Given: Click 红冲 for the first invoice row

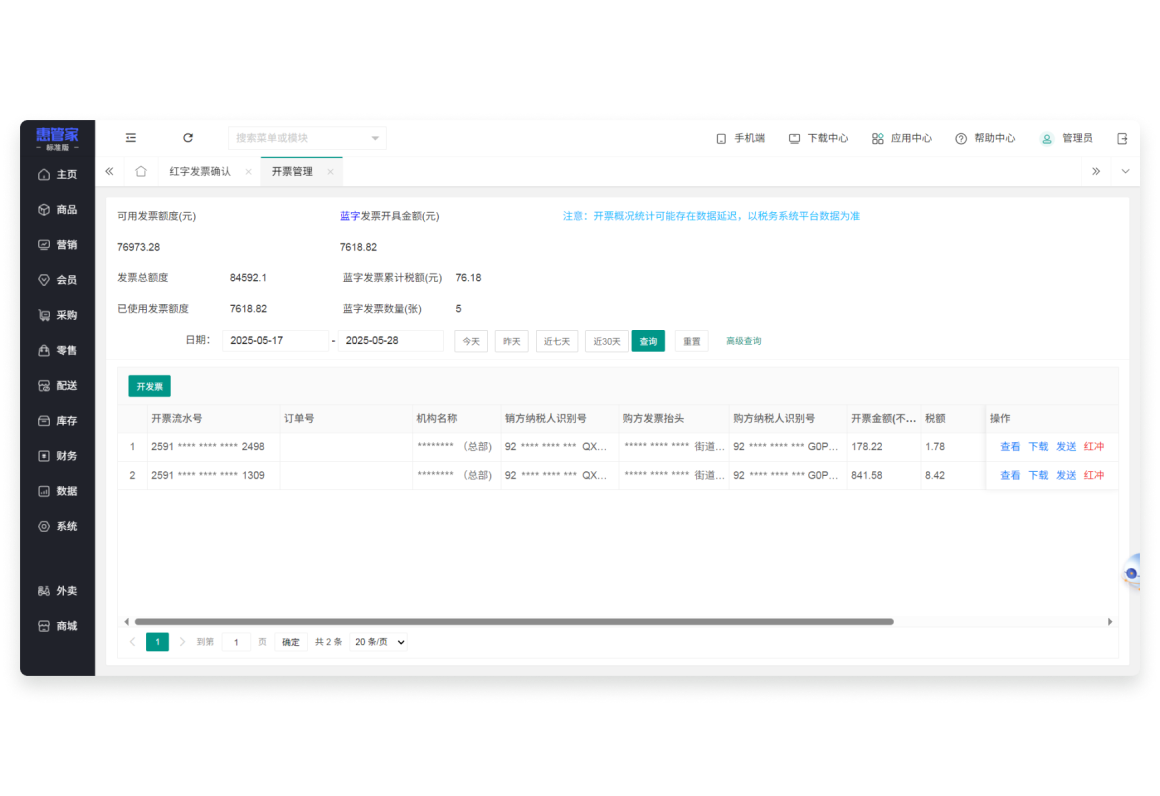Looking at the screenshot, I should tap(1094, 447).
